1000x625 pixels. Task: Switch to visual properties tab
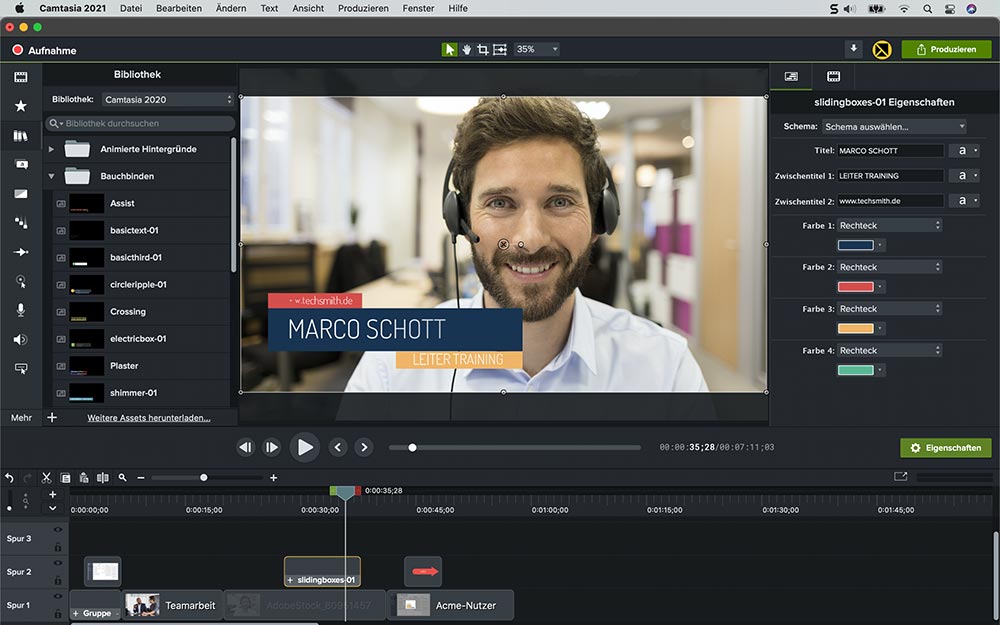[x=791, y=77]
